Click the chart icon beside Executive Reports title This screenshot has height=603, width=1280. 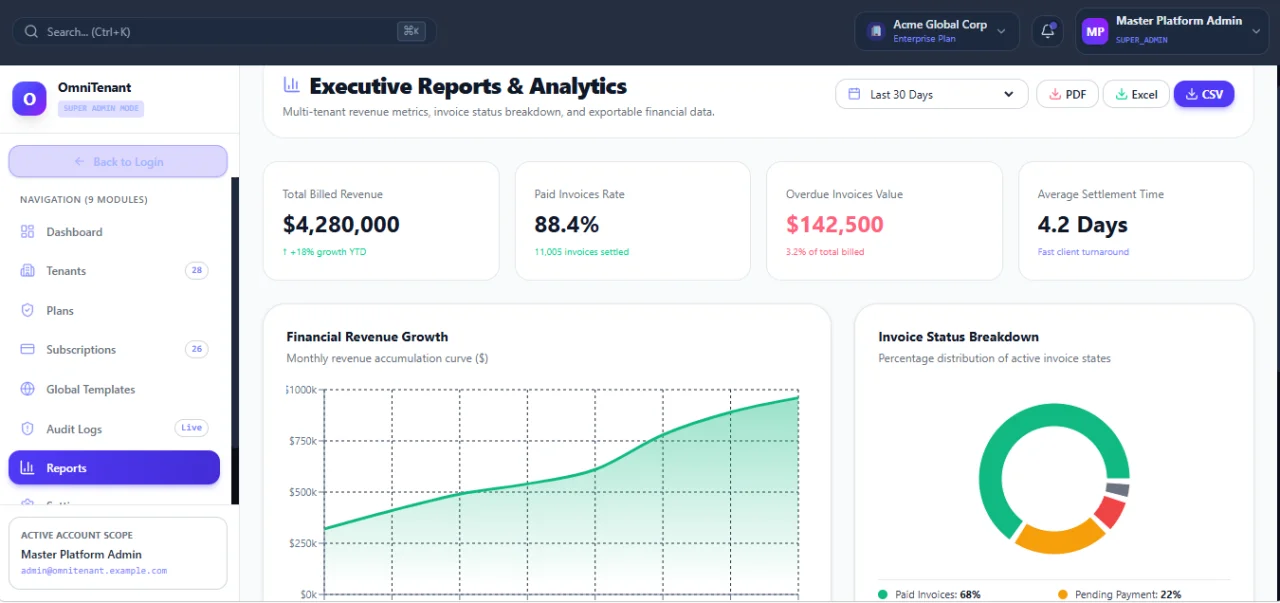[x=291, y=85]
